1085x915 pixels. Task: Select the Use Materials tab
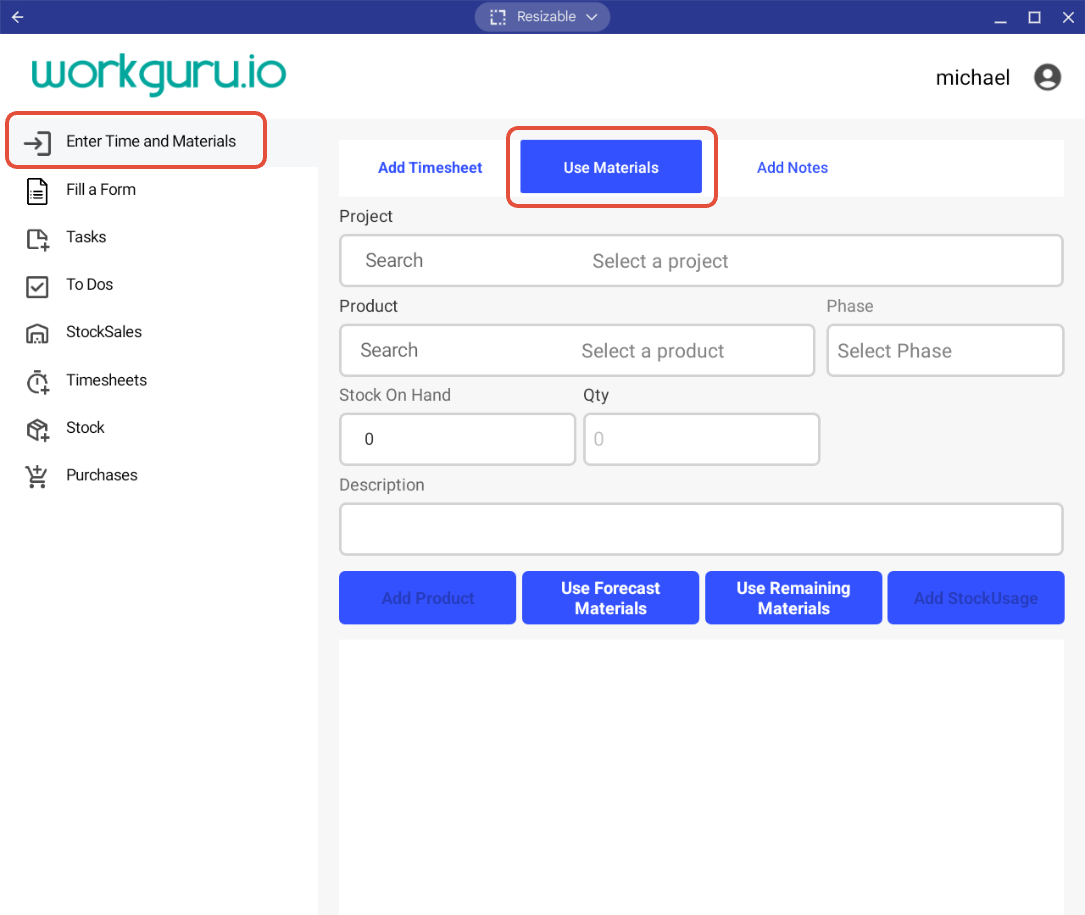pyautogui.click(x=611, y=167)
